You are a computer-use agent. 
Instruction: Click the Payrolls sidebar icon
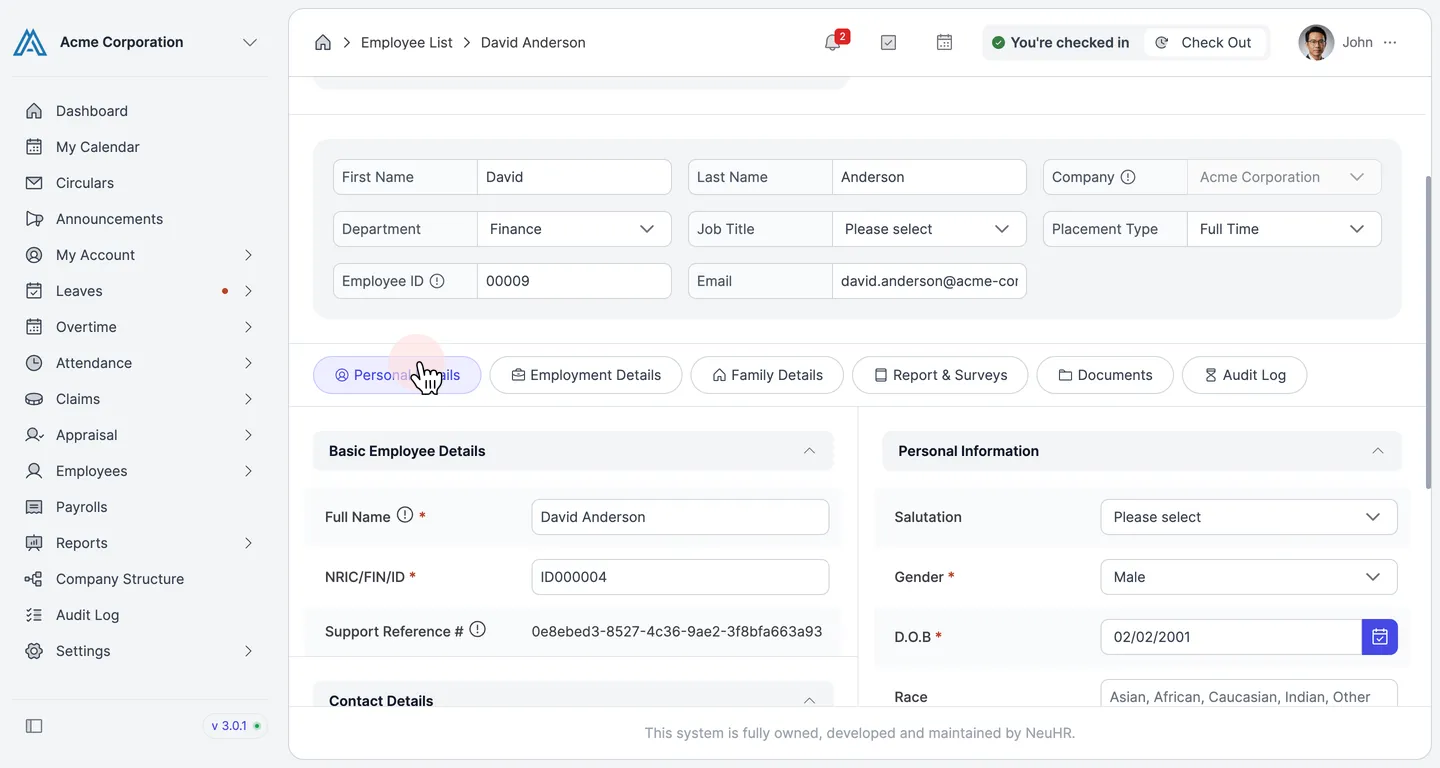click(34, 507)
